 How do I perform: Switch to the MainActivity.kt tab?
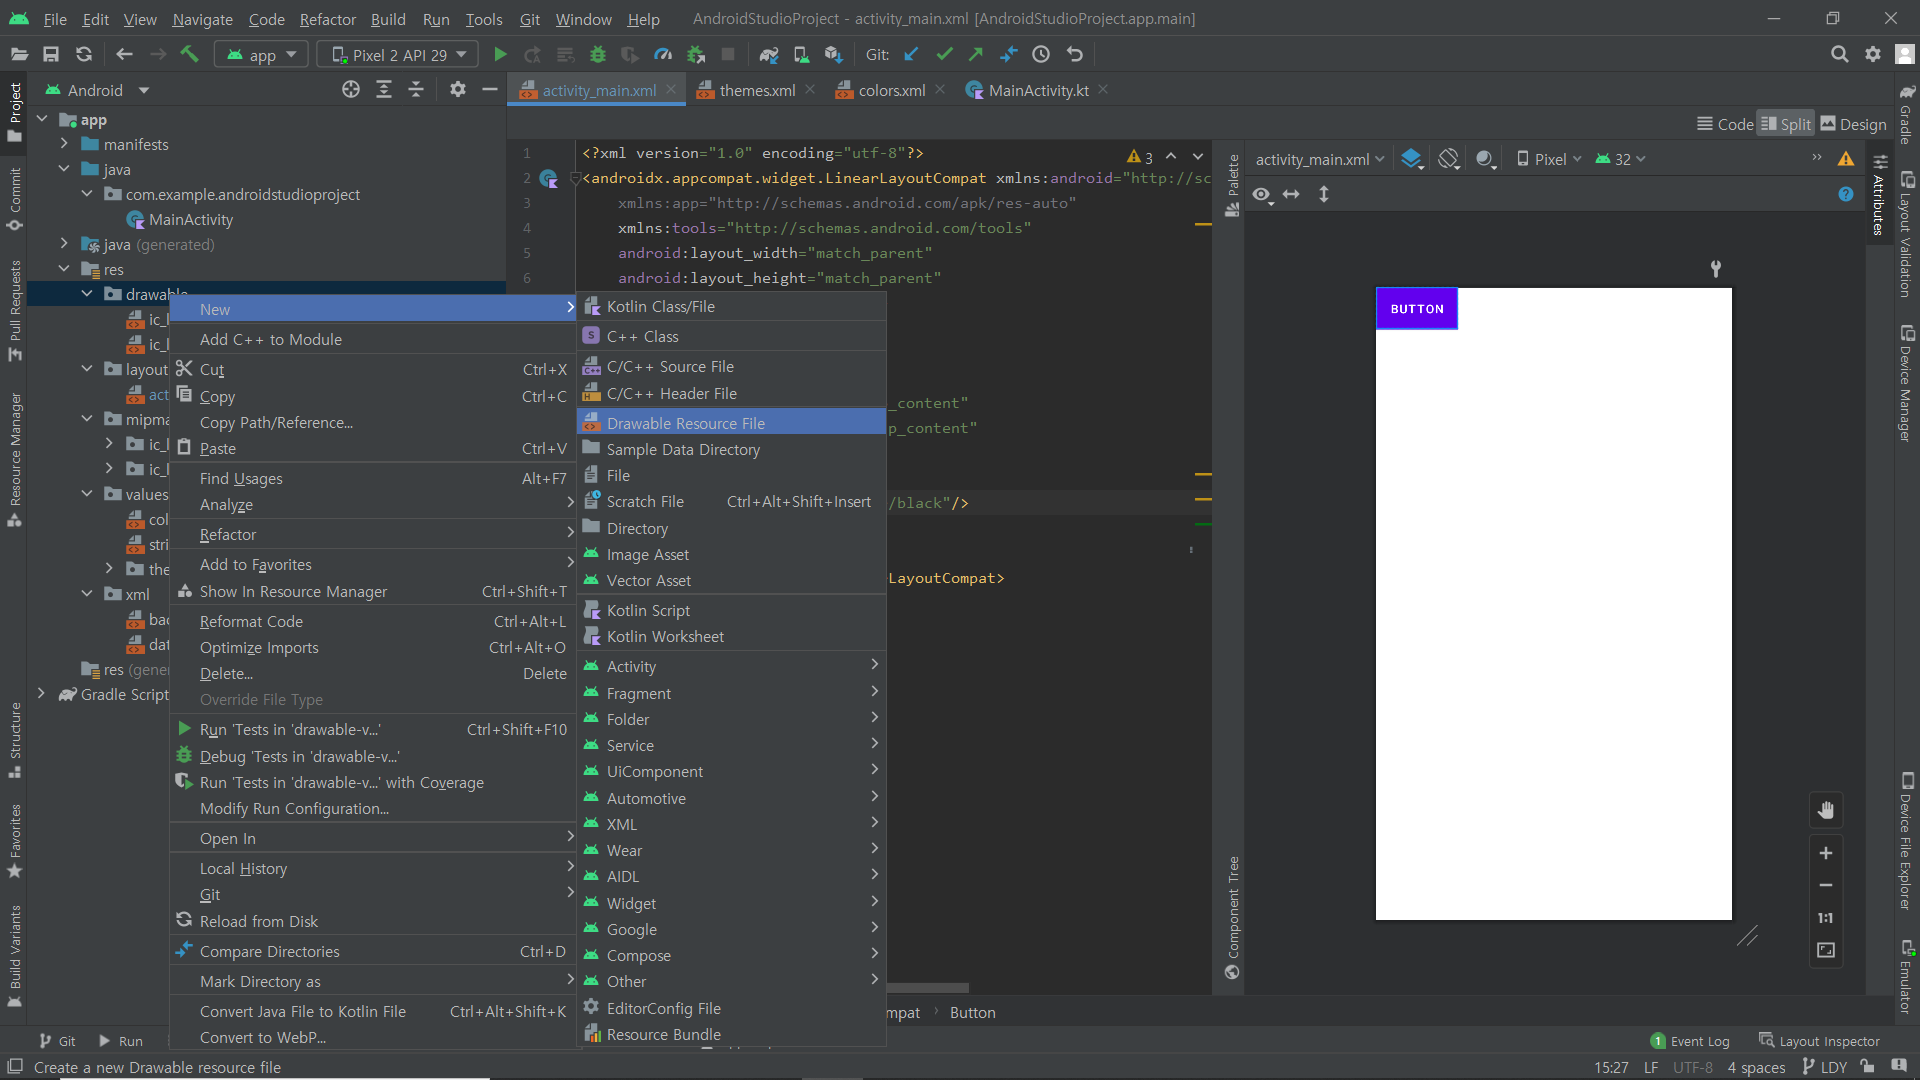tap(1037, 90)
